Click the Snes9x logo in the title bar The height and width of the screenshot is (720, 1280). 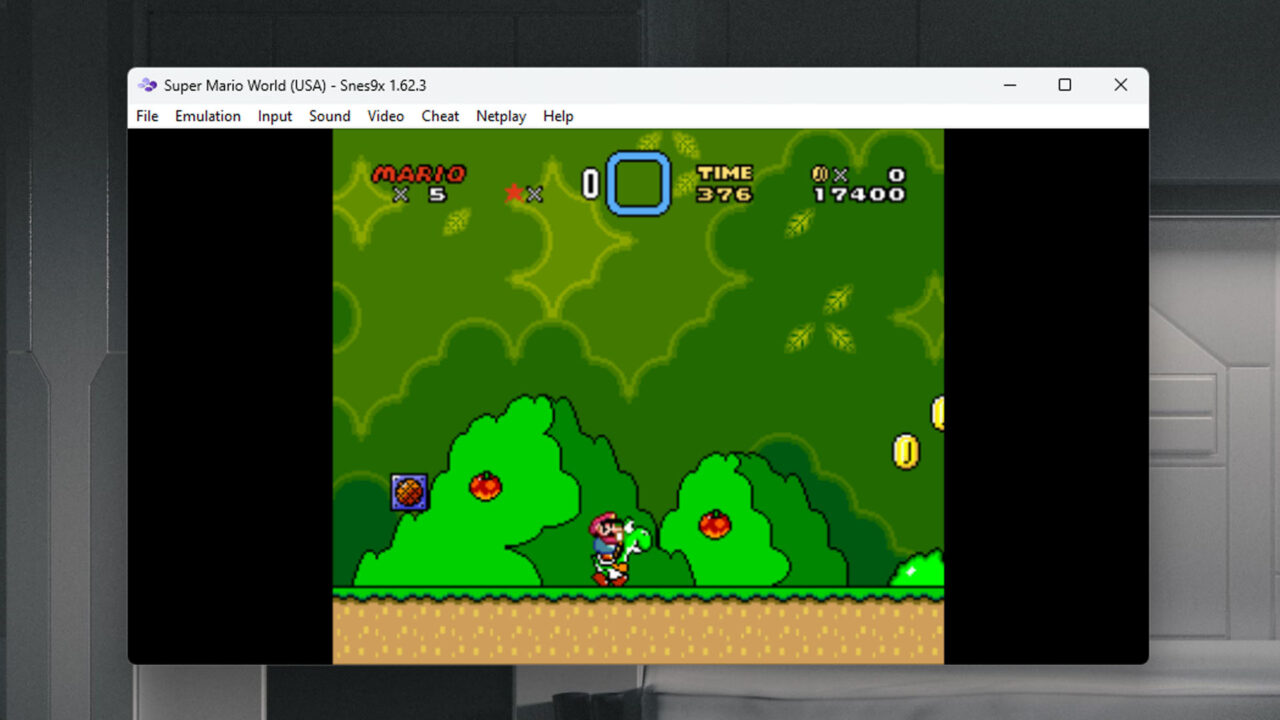[x=146, y=85]
